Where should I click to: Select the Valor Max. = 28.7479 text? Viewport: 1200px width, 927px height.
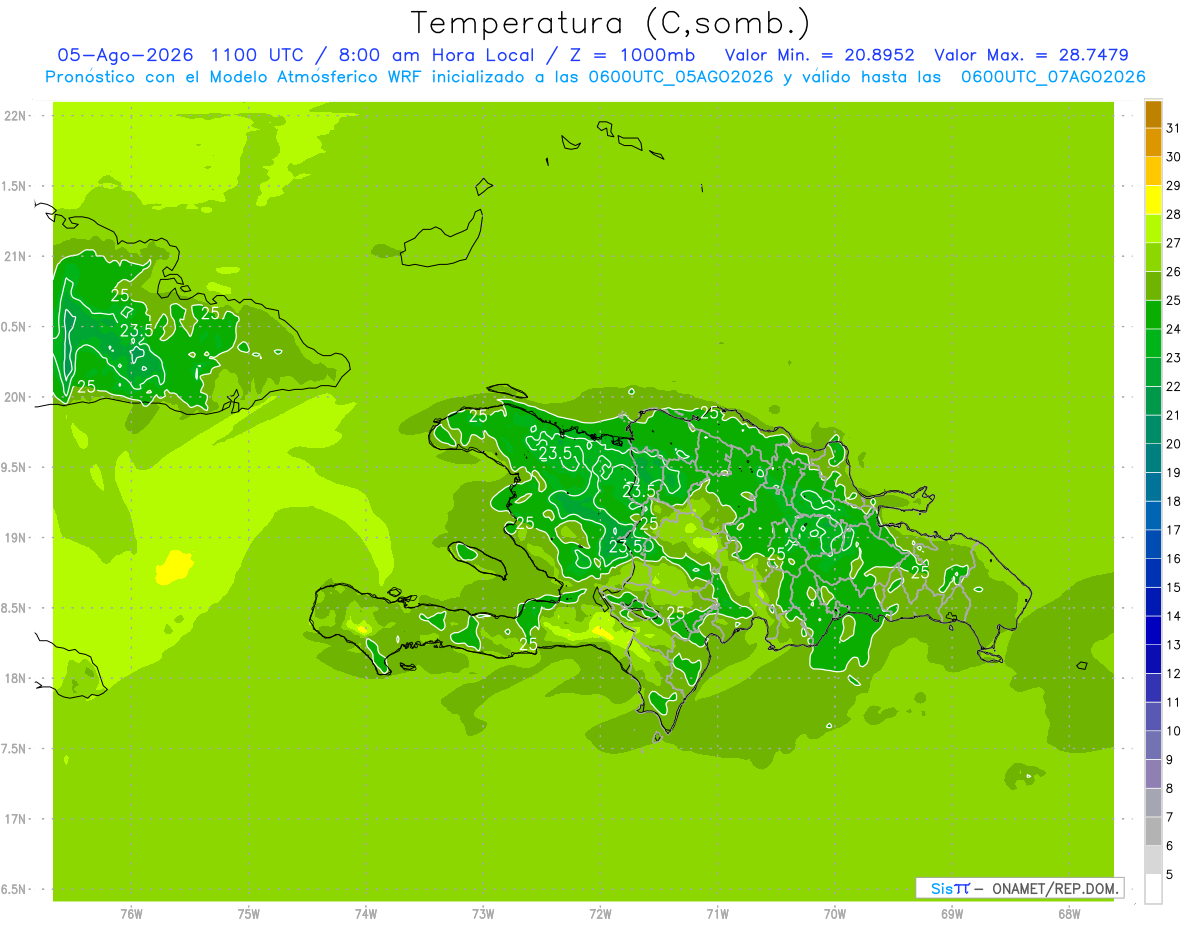click(x=1031, y=55)
